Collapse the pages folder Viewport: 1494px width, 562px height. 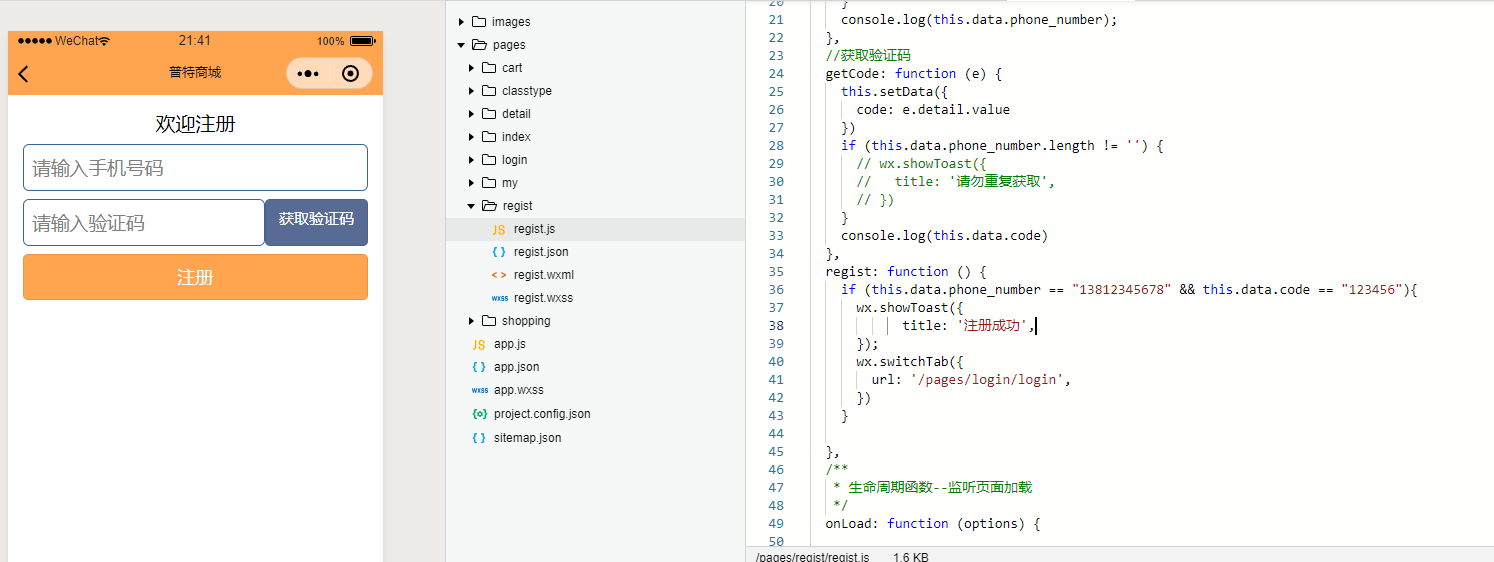[461, 45]
